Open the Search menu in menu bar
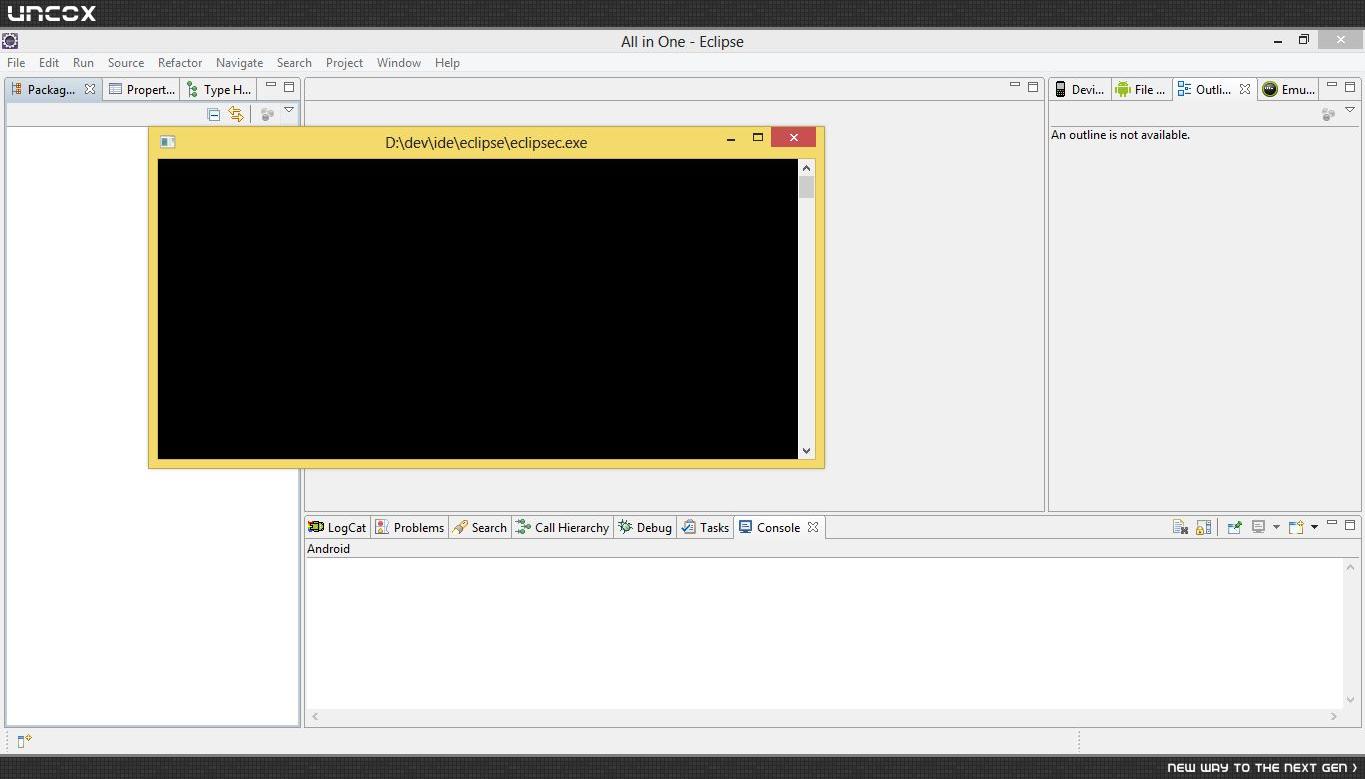This screenshot has height=779, width=1365. click(294, 62)
